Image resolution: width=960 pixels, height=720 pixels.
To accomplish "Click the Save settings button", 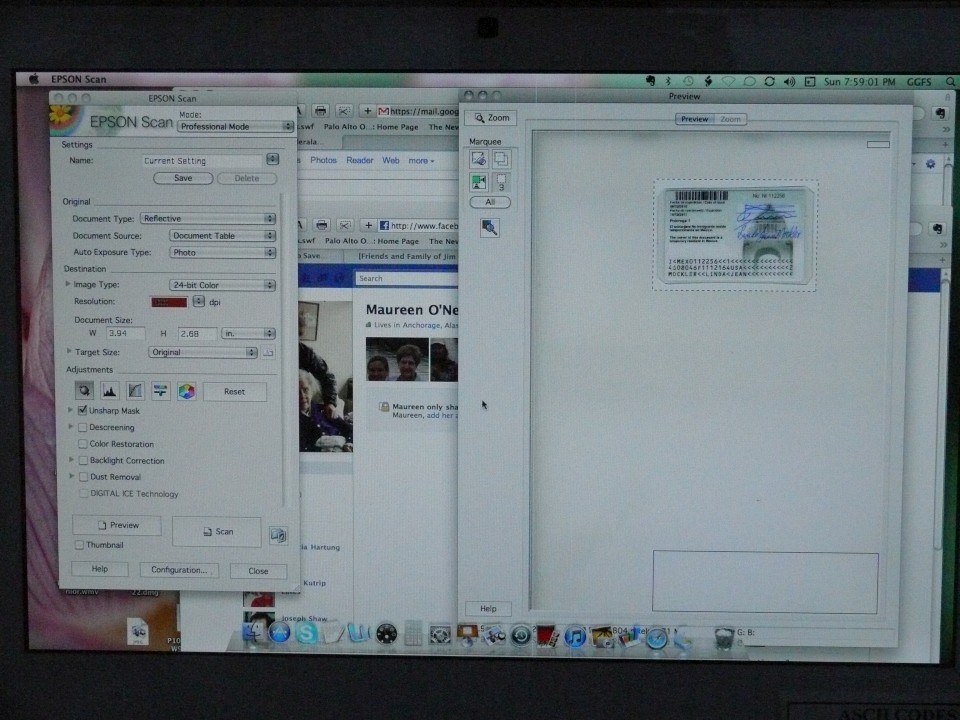I will [x=183, y=178].
